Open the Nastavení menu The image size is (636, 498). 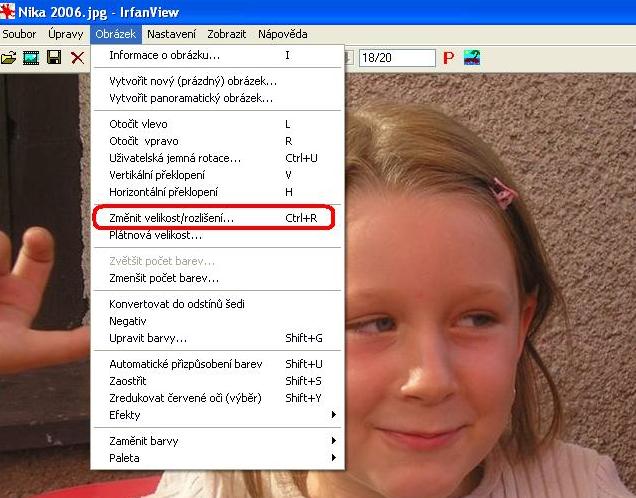[171, 34]
